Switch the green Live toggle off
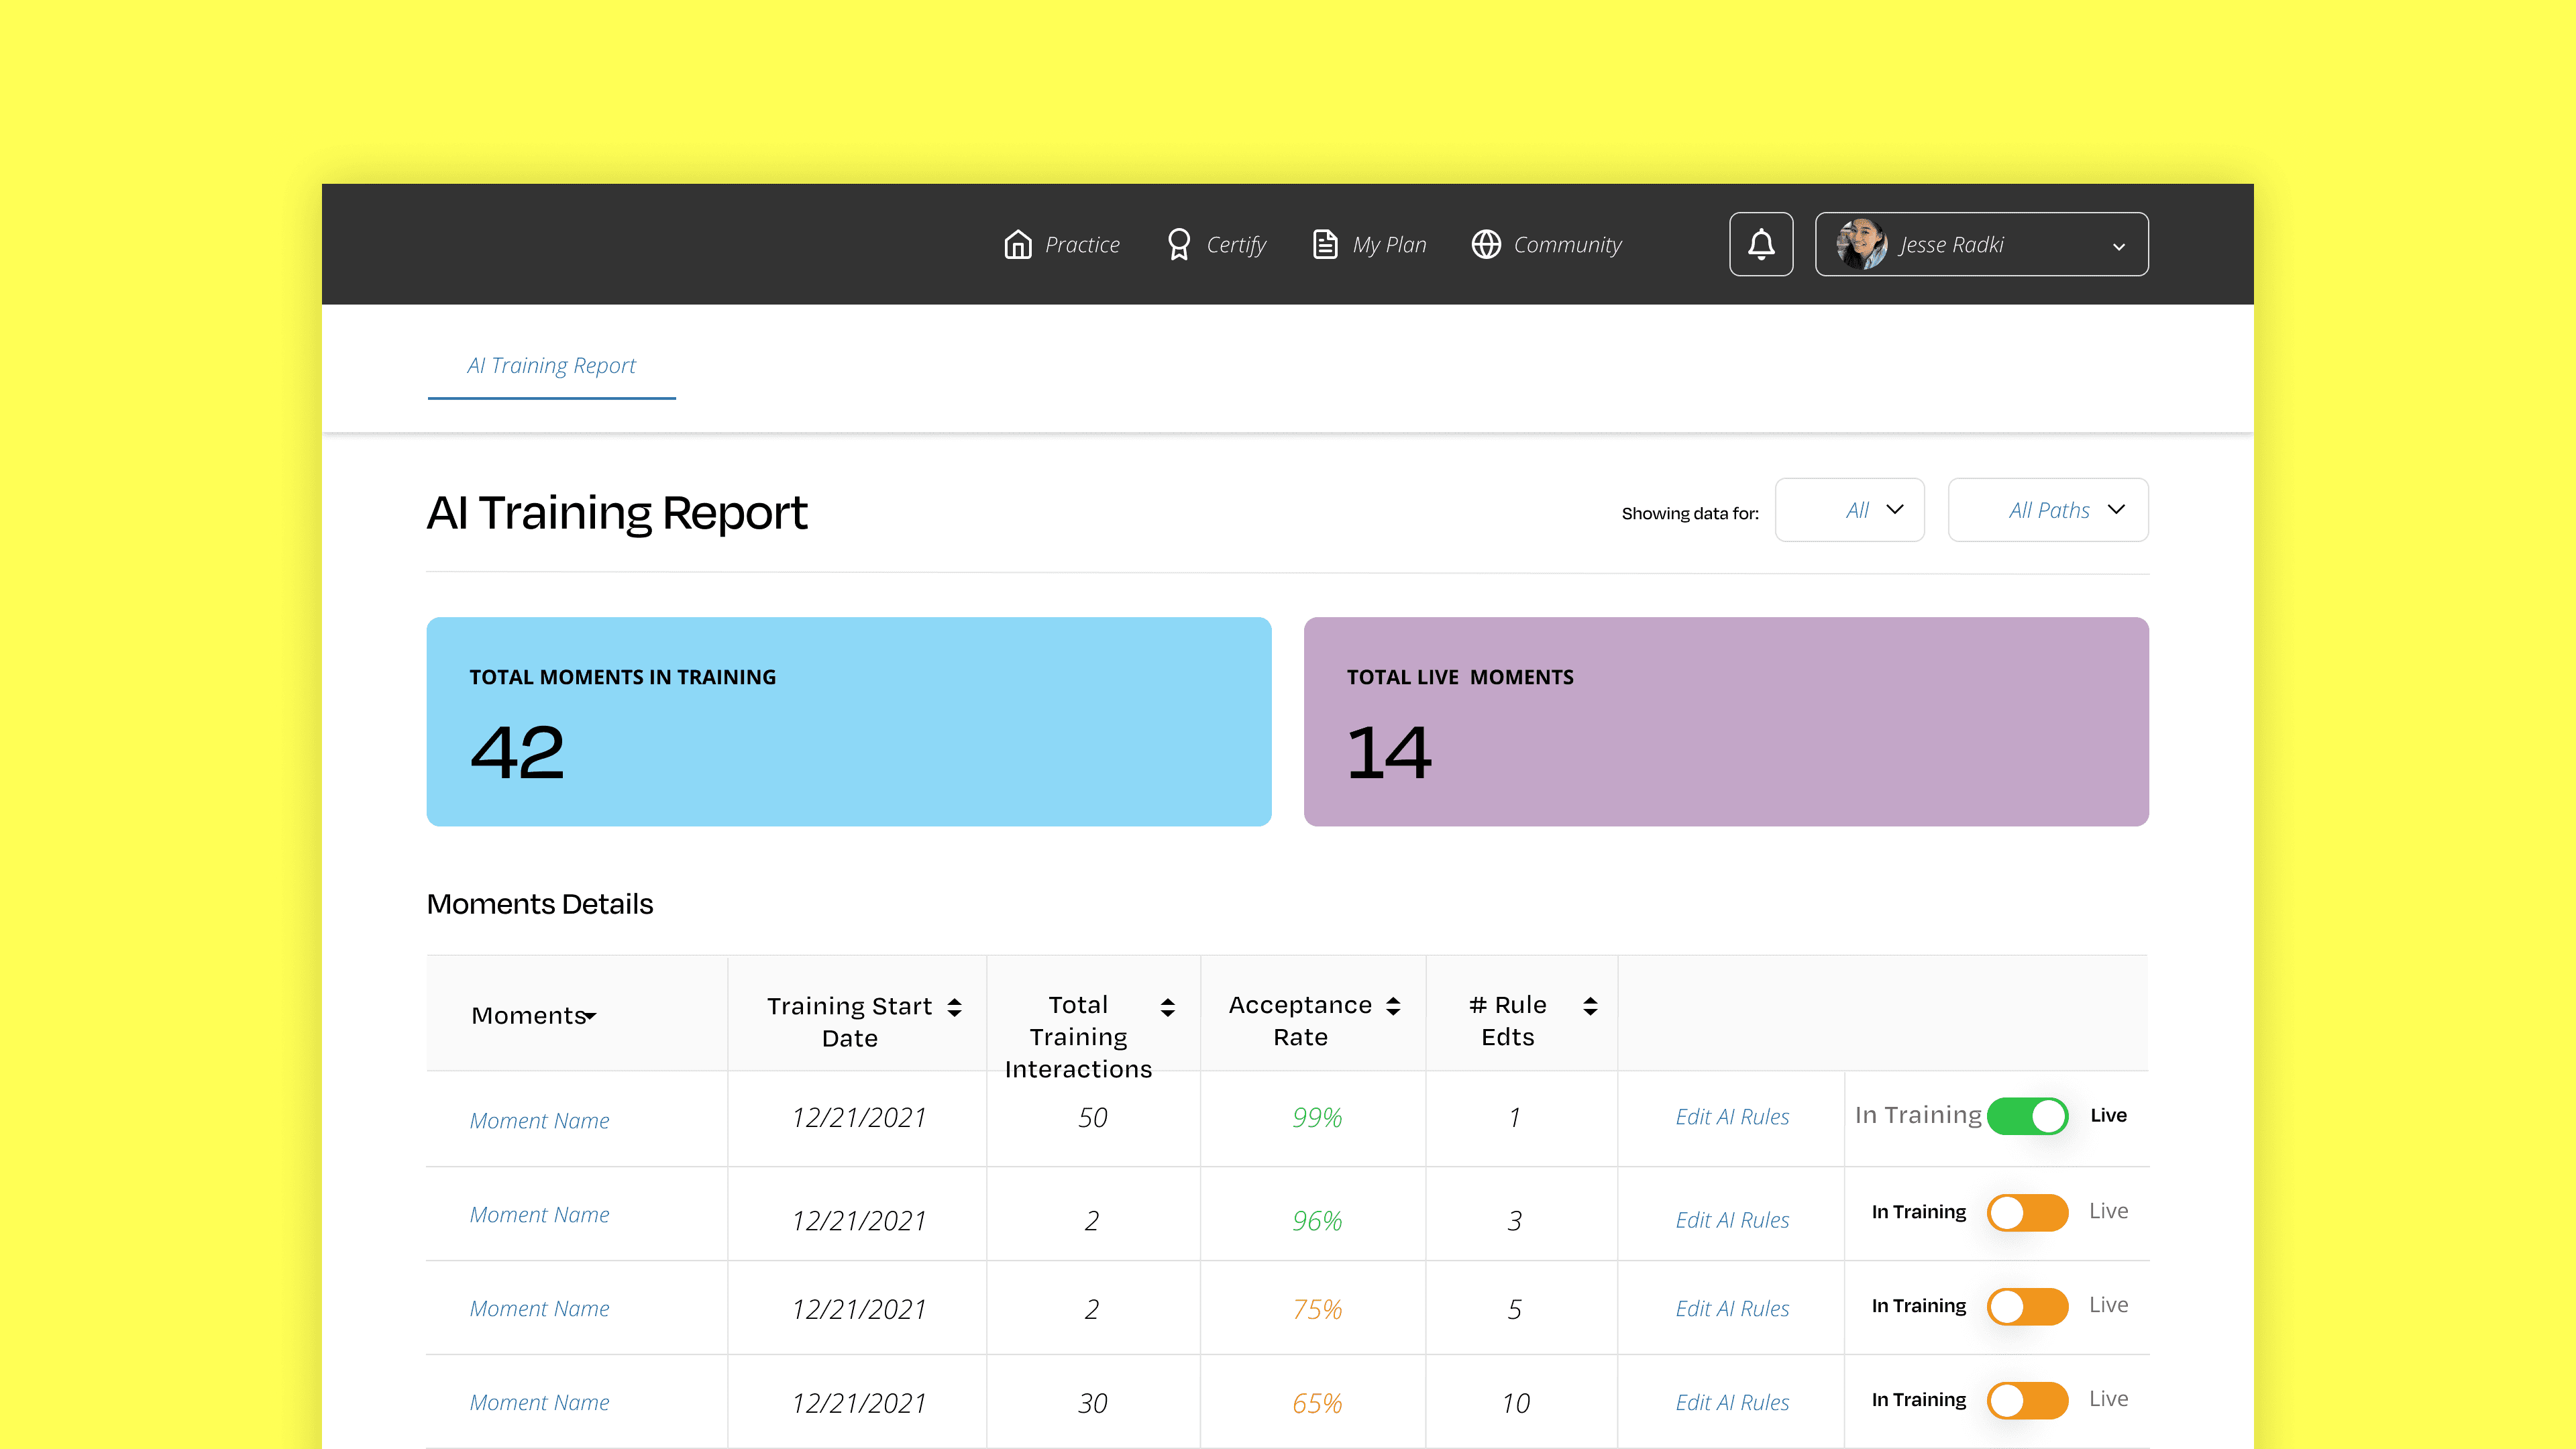The image size is (2576, 1449). (x=2027, y=1116)
